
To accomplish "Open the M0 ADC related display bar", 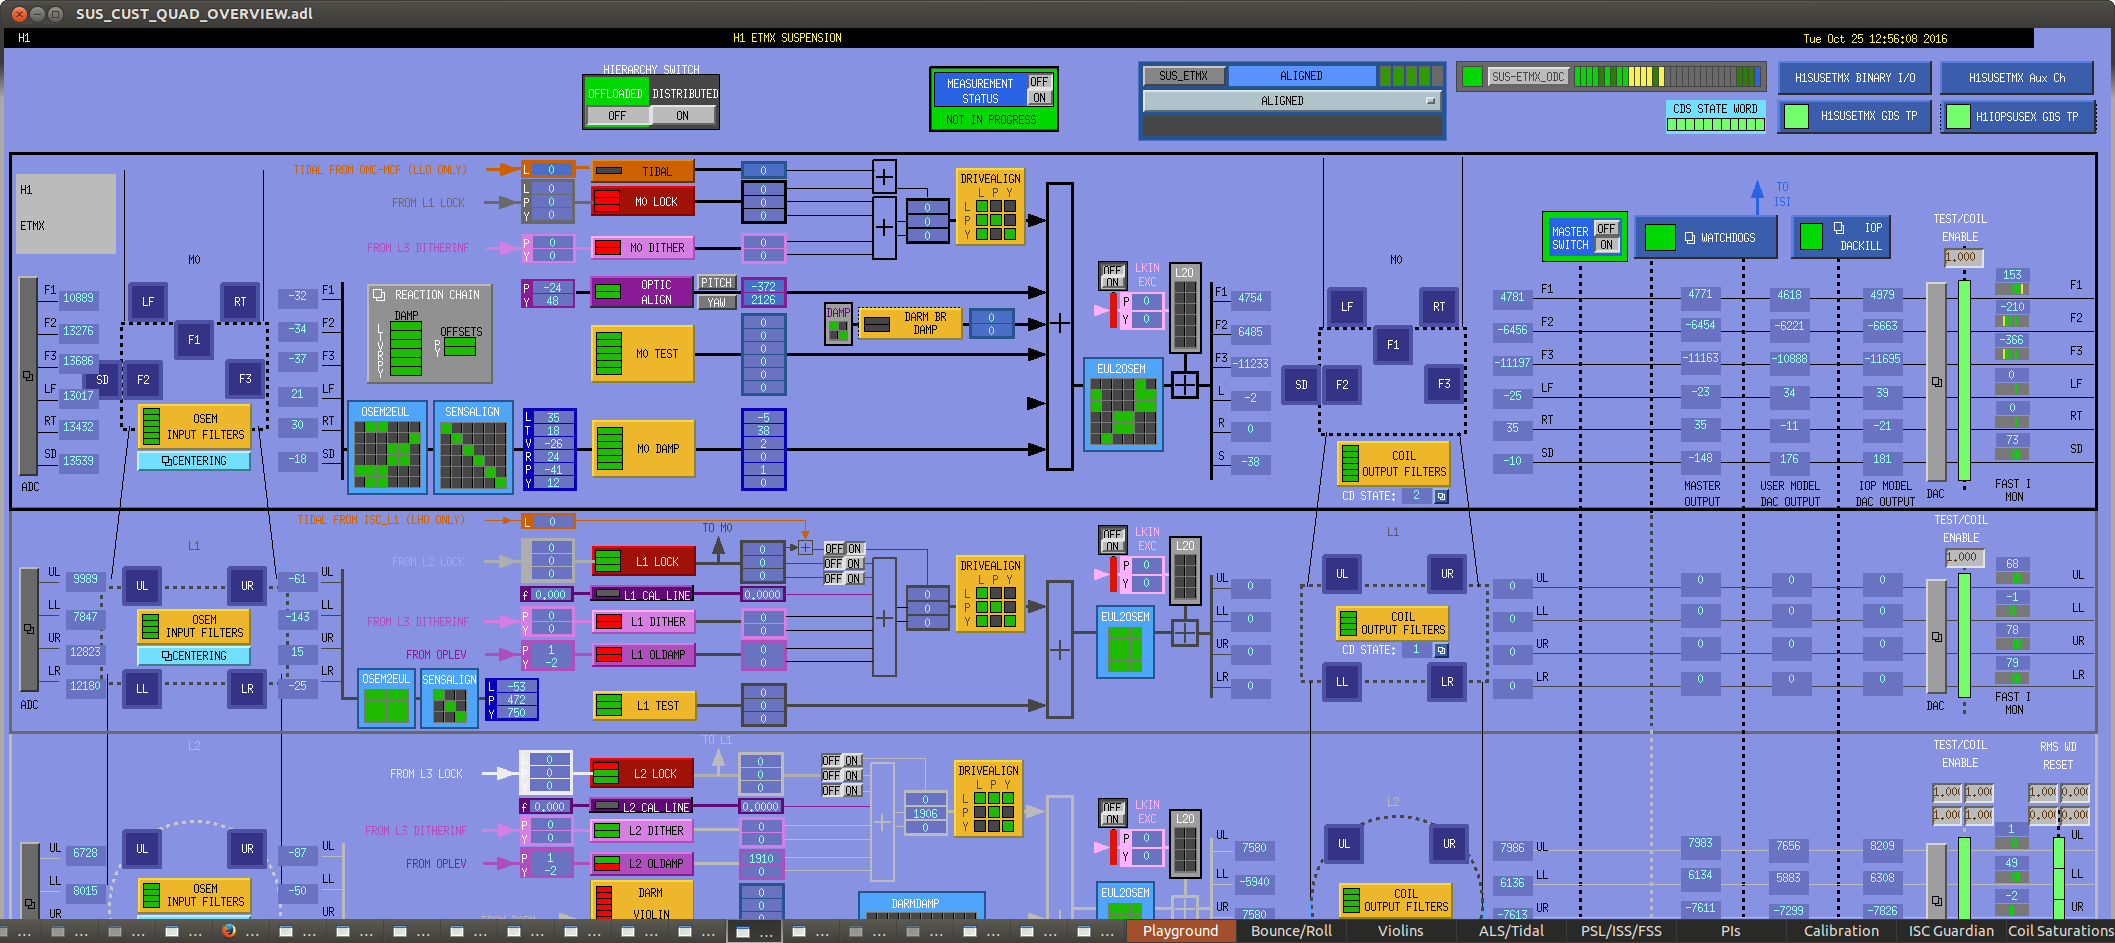I will 29,376.
